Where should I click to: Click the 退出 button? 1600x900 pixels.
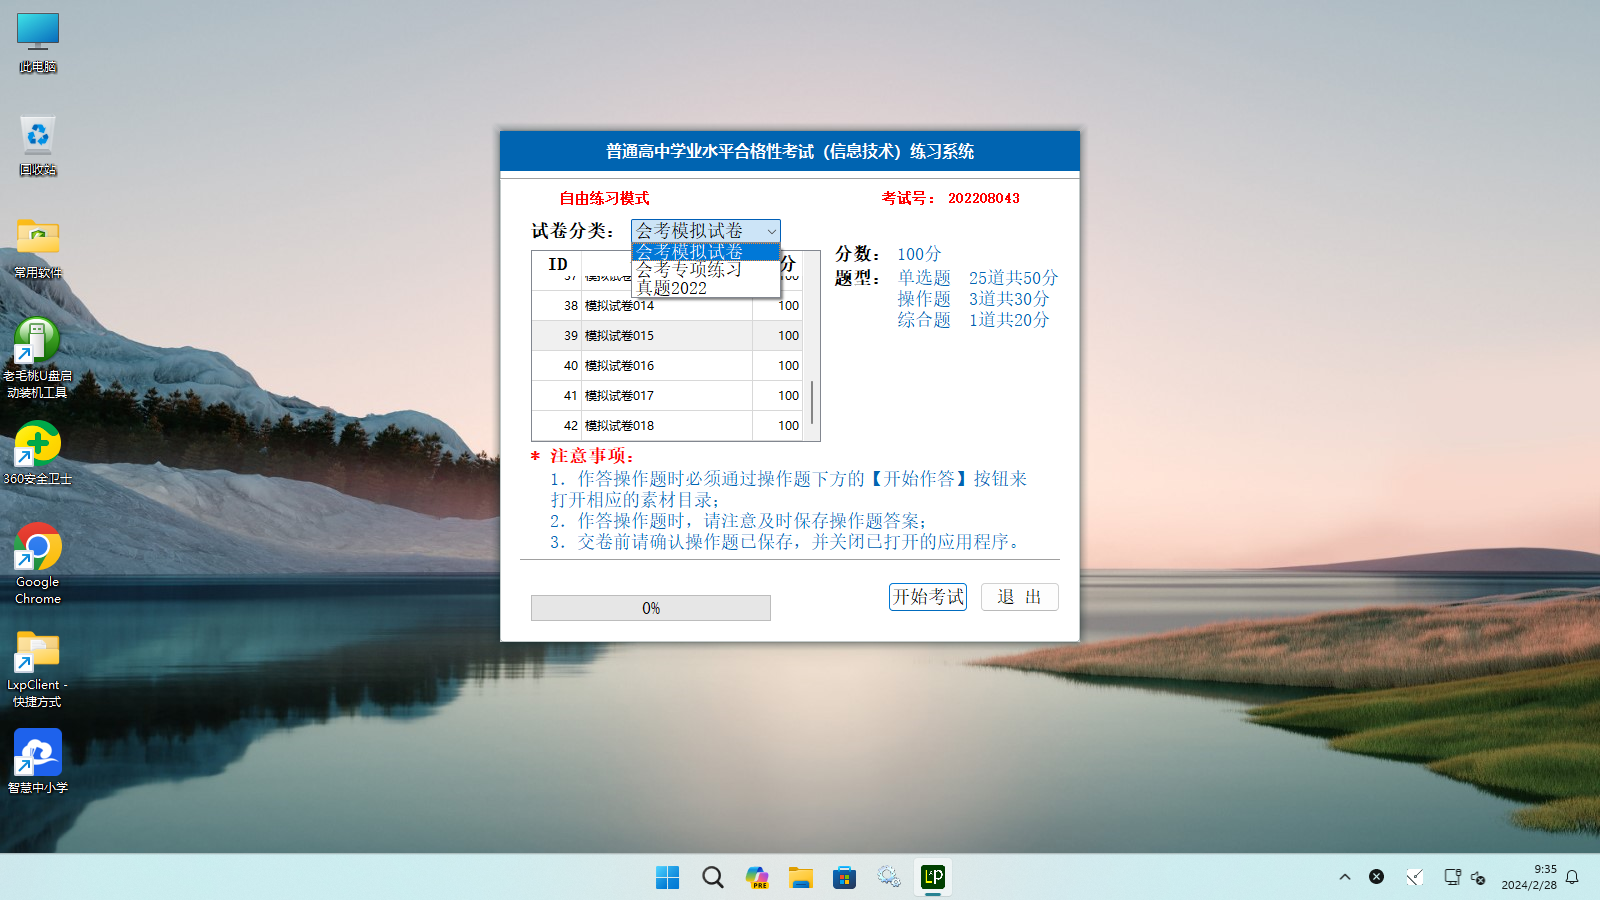(1019, 597)
